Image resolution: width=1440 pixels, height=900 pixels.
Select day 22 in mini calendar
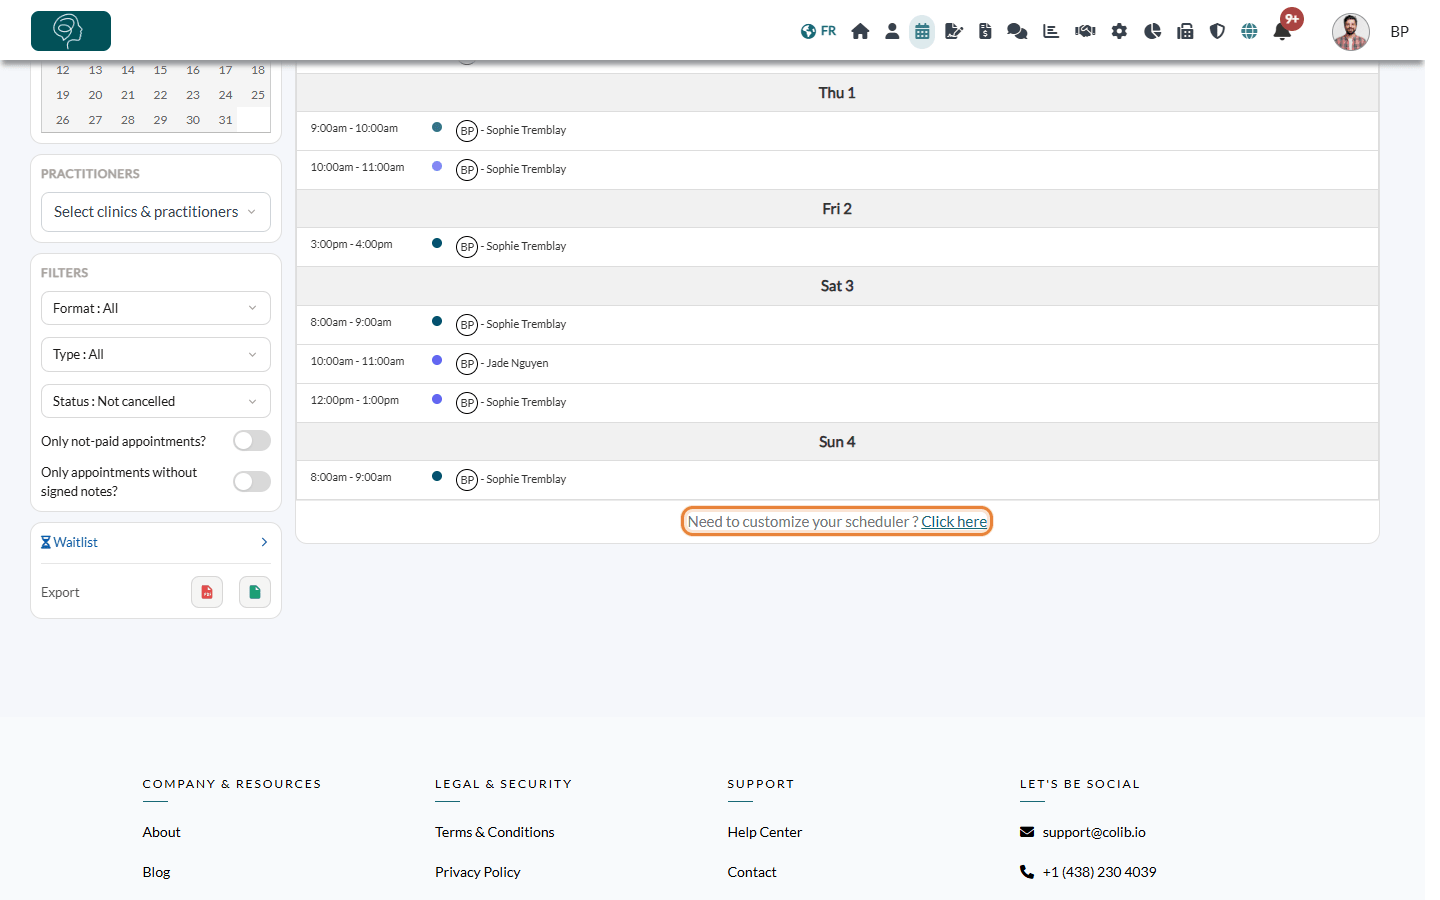160,95
